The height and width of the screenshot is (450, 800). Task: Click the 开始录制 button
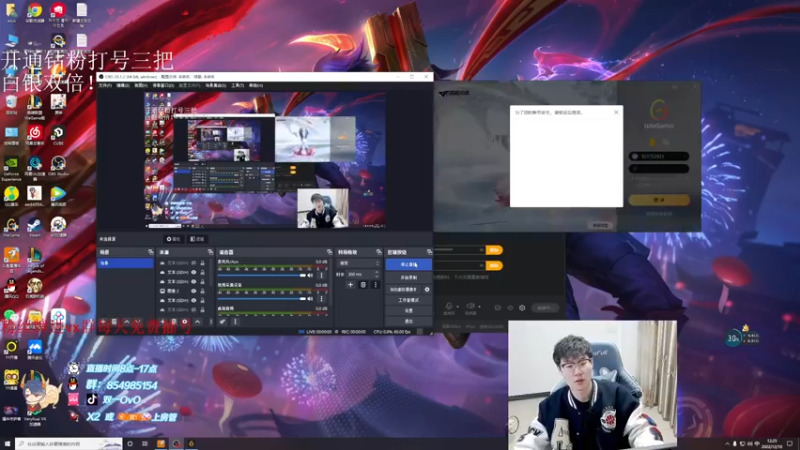click(409, 278)
